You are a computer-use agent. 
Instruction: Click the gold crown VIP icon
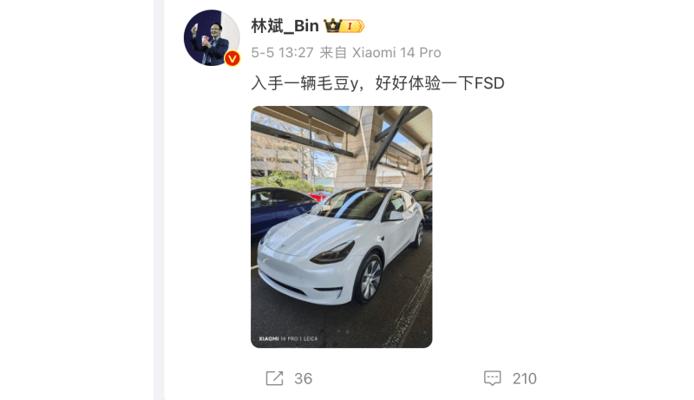pos(332,26)
